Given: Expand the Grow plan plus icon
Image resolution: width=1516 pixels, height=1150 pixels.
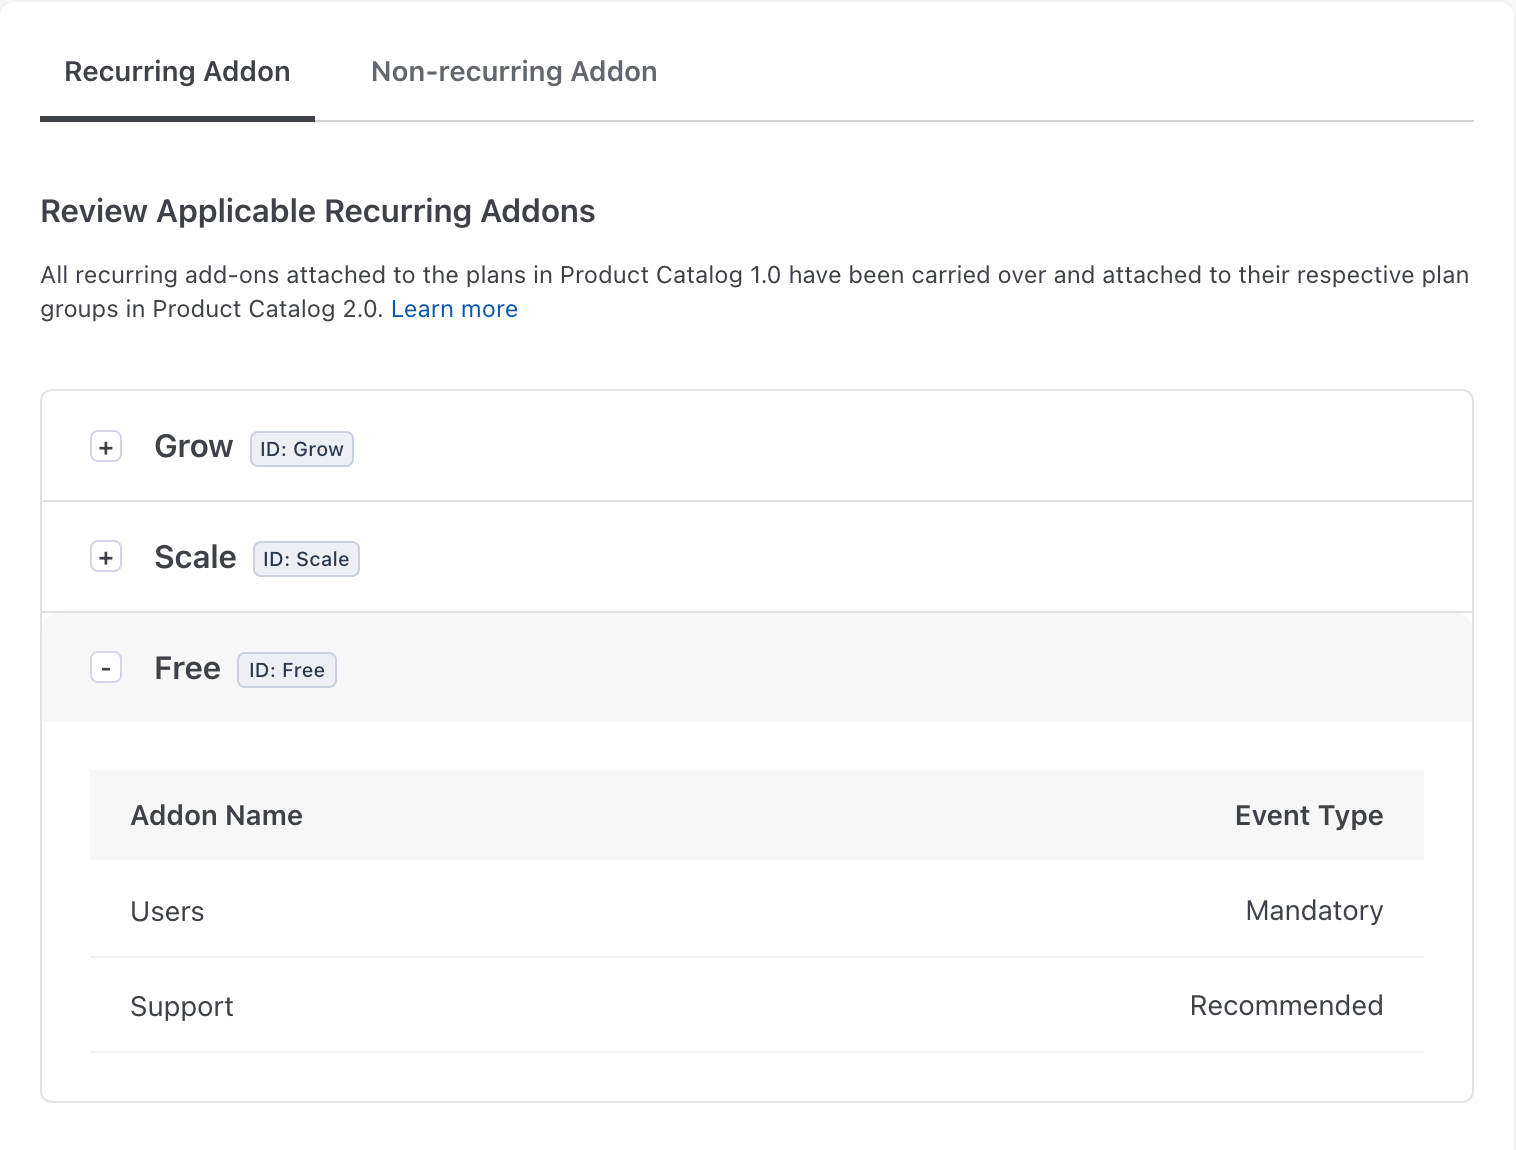Looking at the screenshot, I should [x=106, y=447].
